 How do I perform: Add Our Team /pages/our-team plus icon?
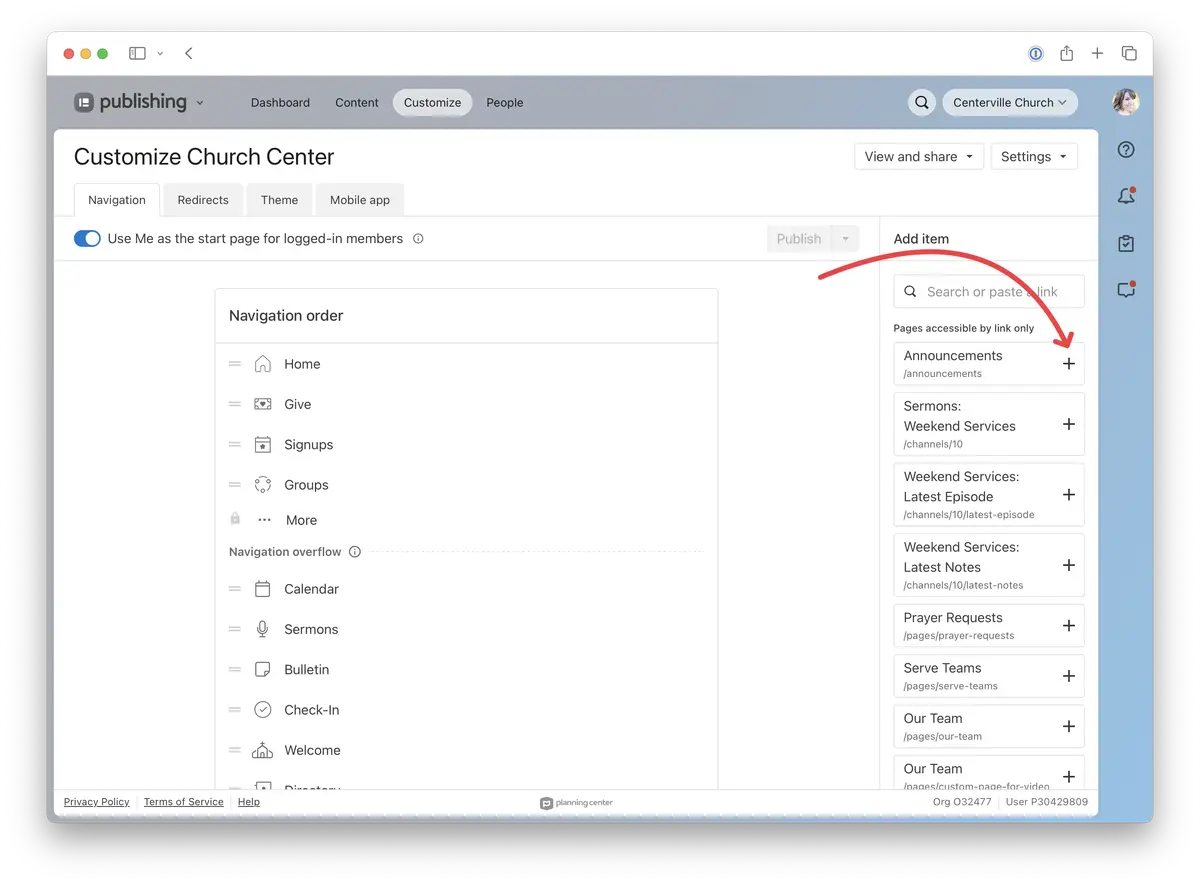click(x=1068, y=726)
